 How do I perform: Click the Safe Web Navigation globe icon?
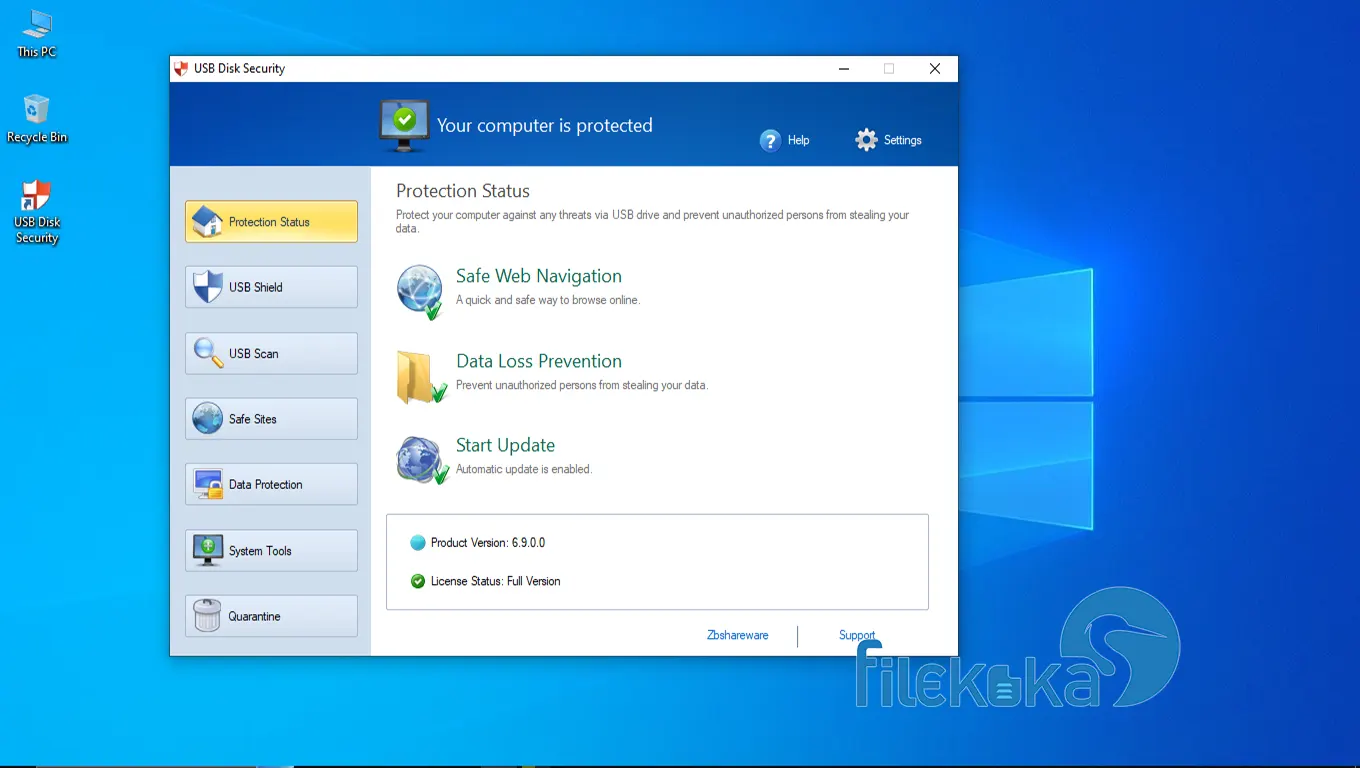point(420,292)
